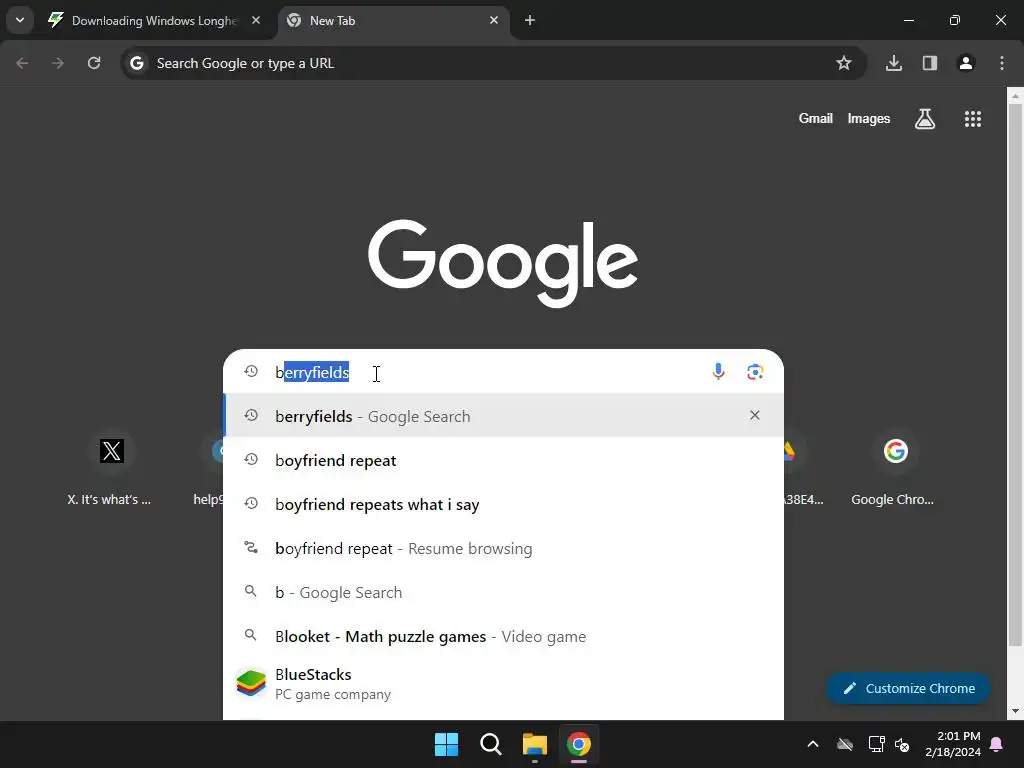The image size is (1024, 768).
Task: Open the Windows Start menu
Action: [447, 744]
